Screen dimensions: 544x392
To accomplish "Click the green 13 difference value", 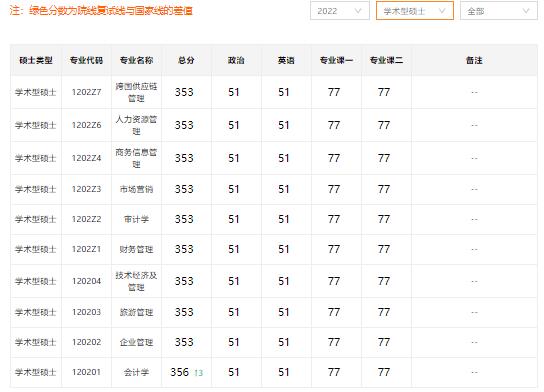I will pos(198,373).
